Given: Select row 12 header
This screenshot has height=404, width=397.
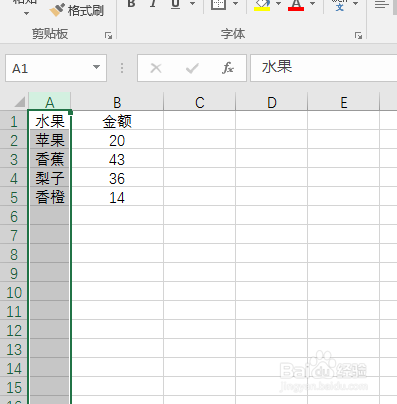Looking at the screenshot, I should [x=14, y=330].
